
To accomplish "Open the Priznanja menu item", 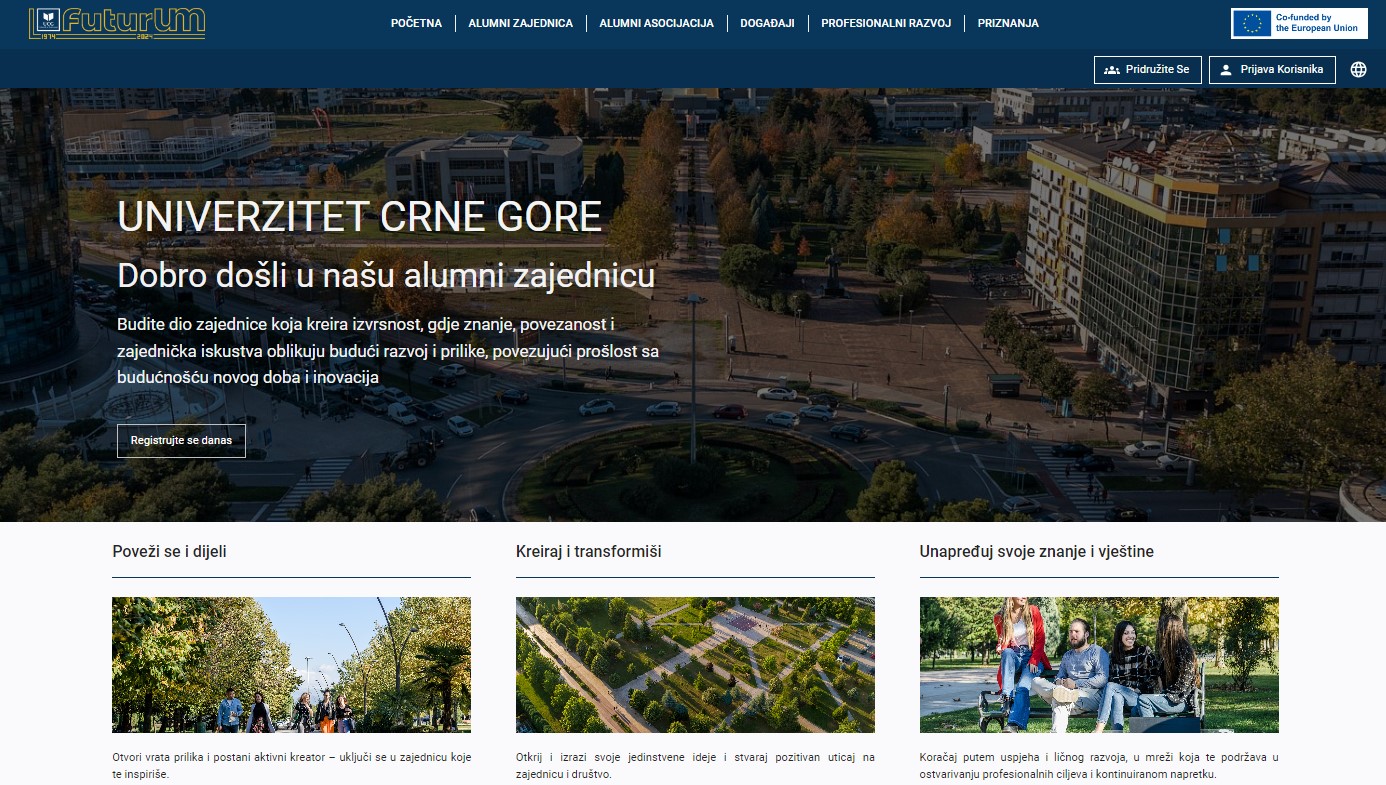I will pos(1008,23).
